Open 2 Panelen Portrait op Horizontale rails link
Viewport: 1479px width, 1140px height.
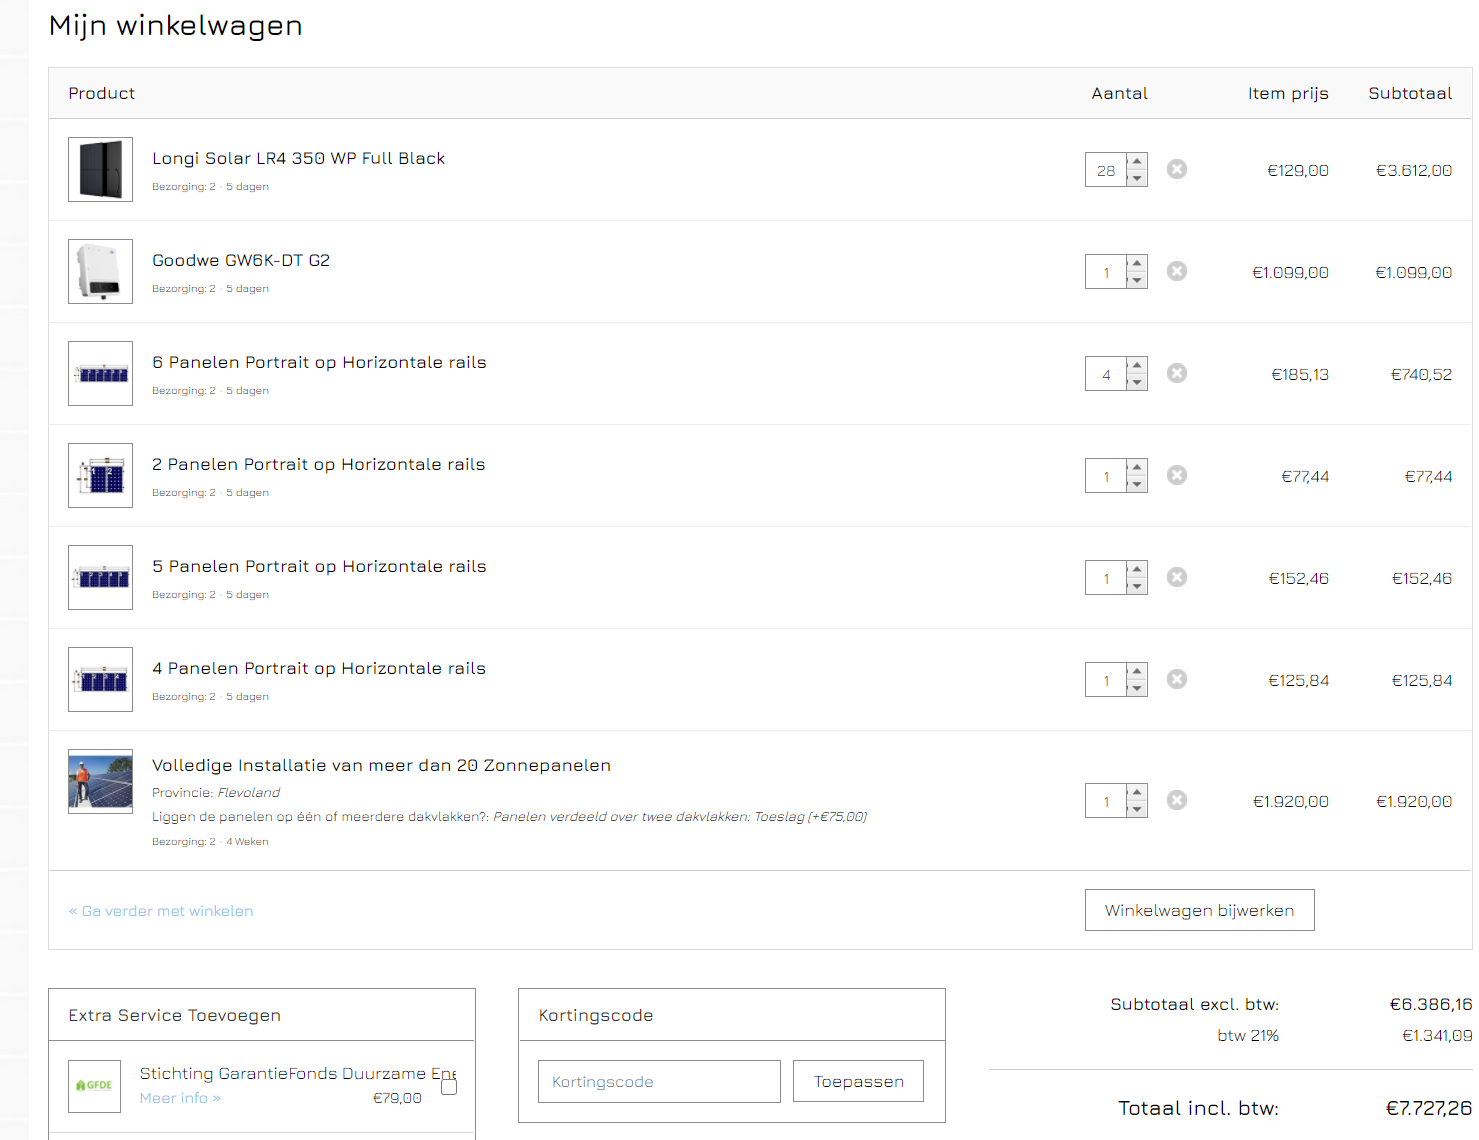(318, 464)
